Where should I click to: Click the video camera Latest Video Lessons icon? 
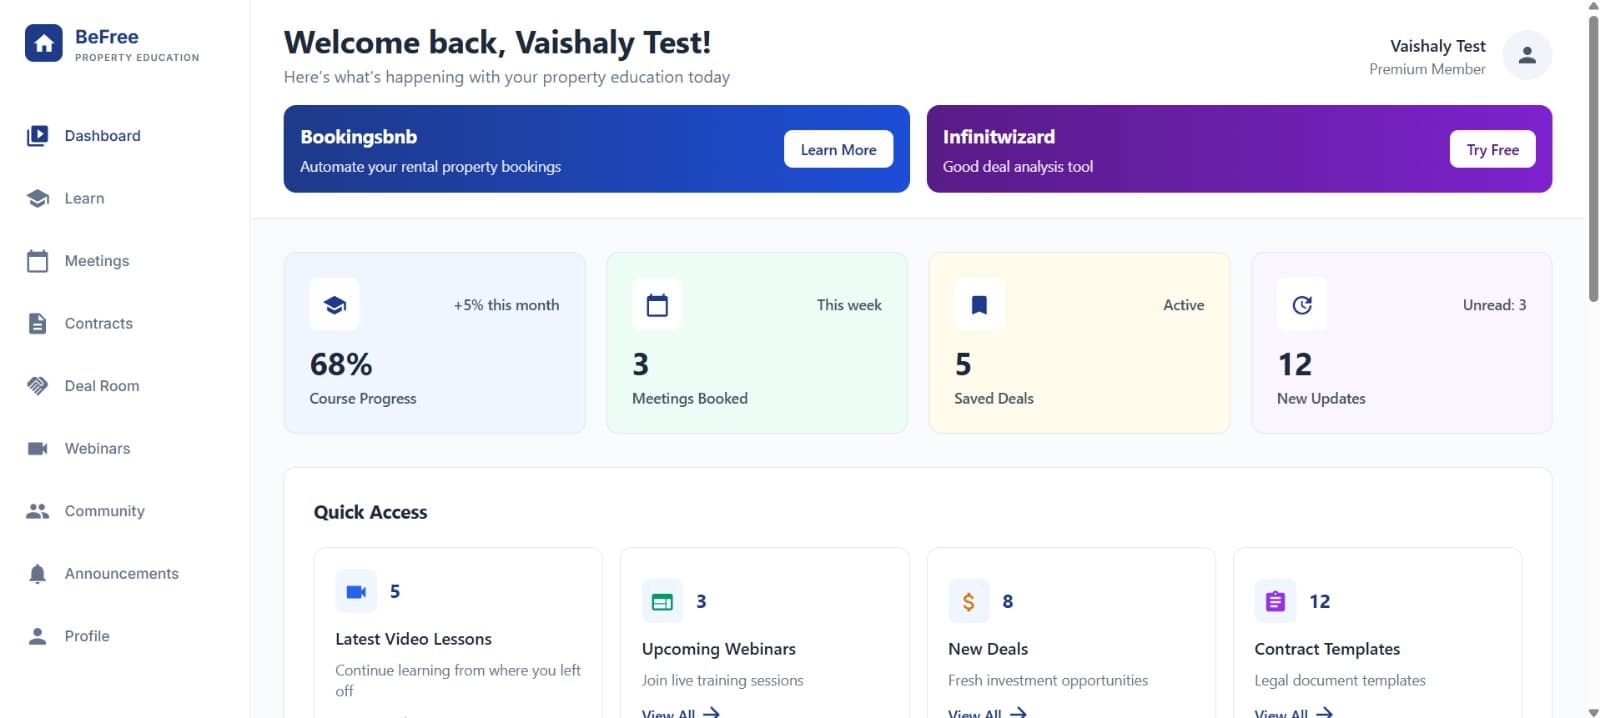pos(356,591)
